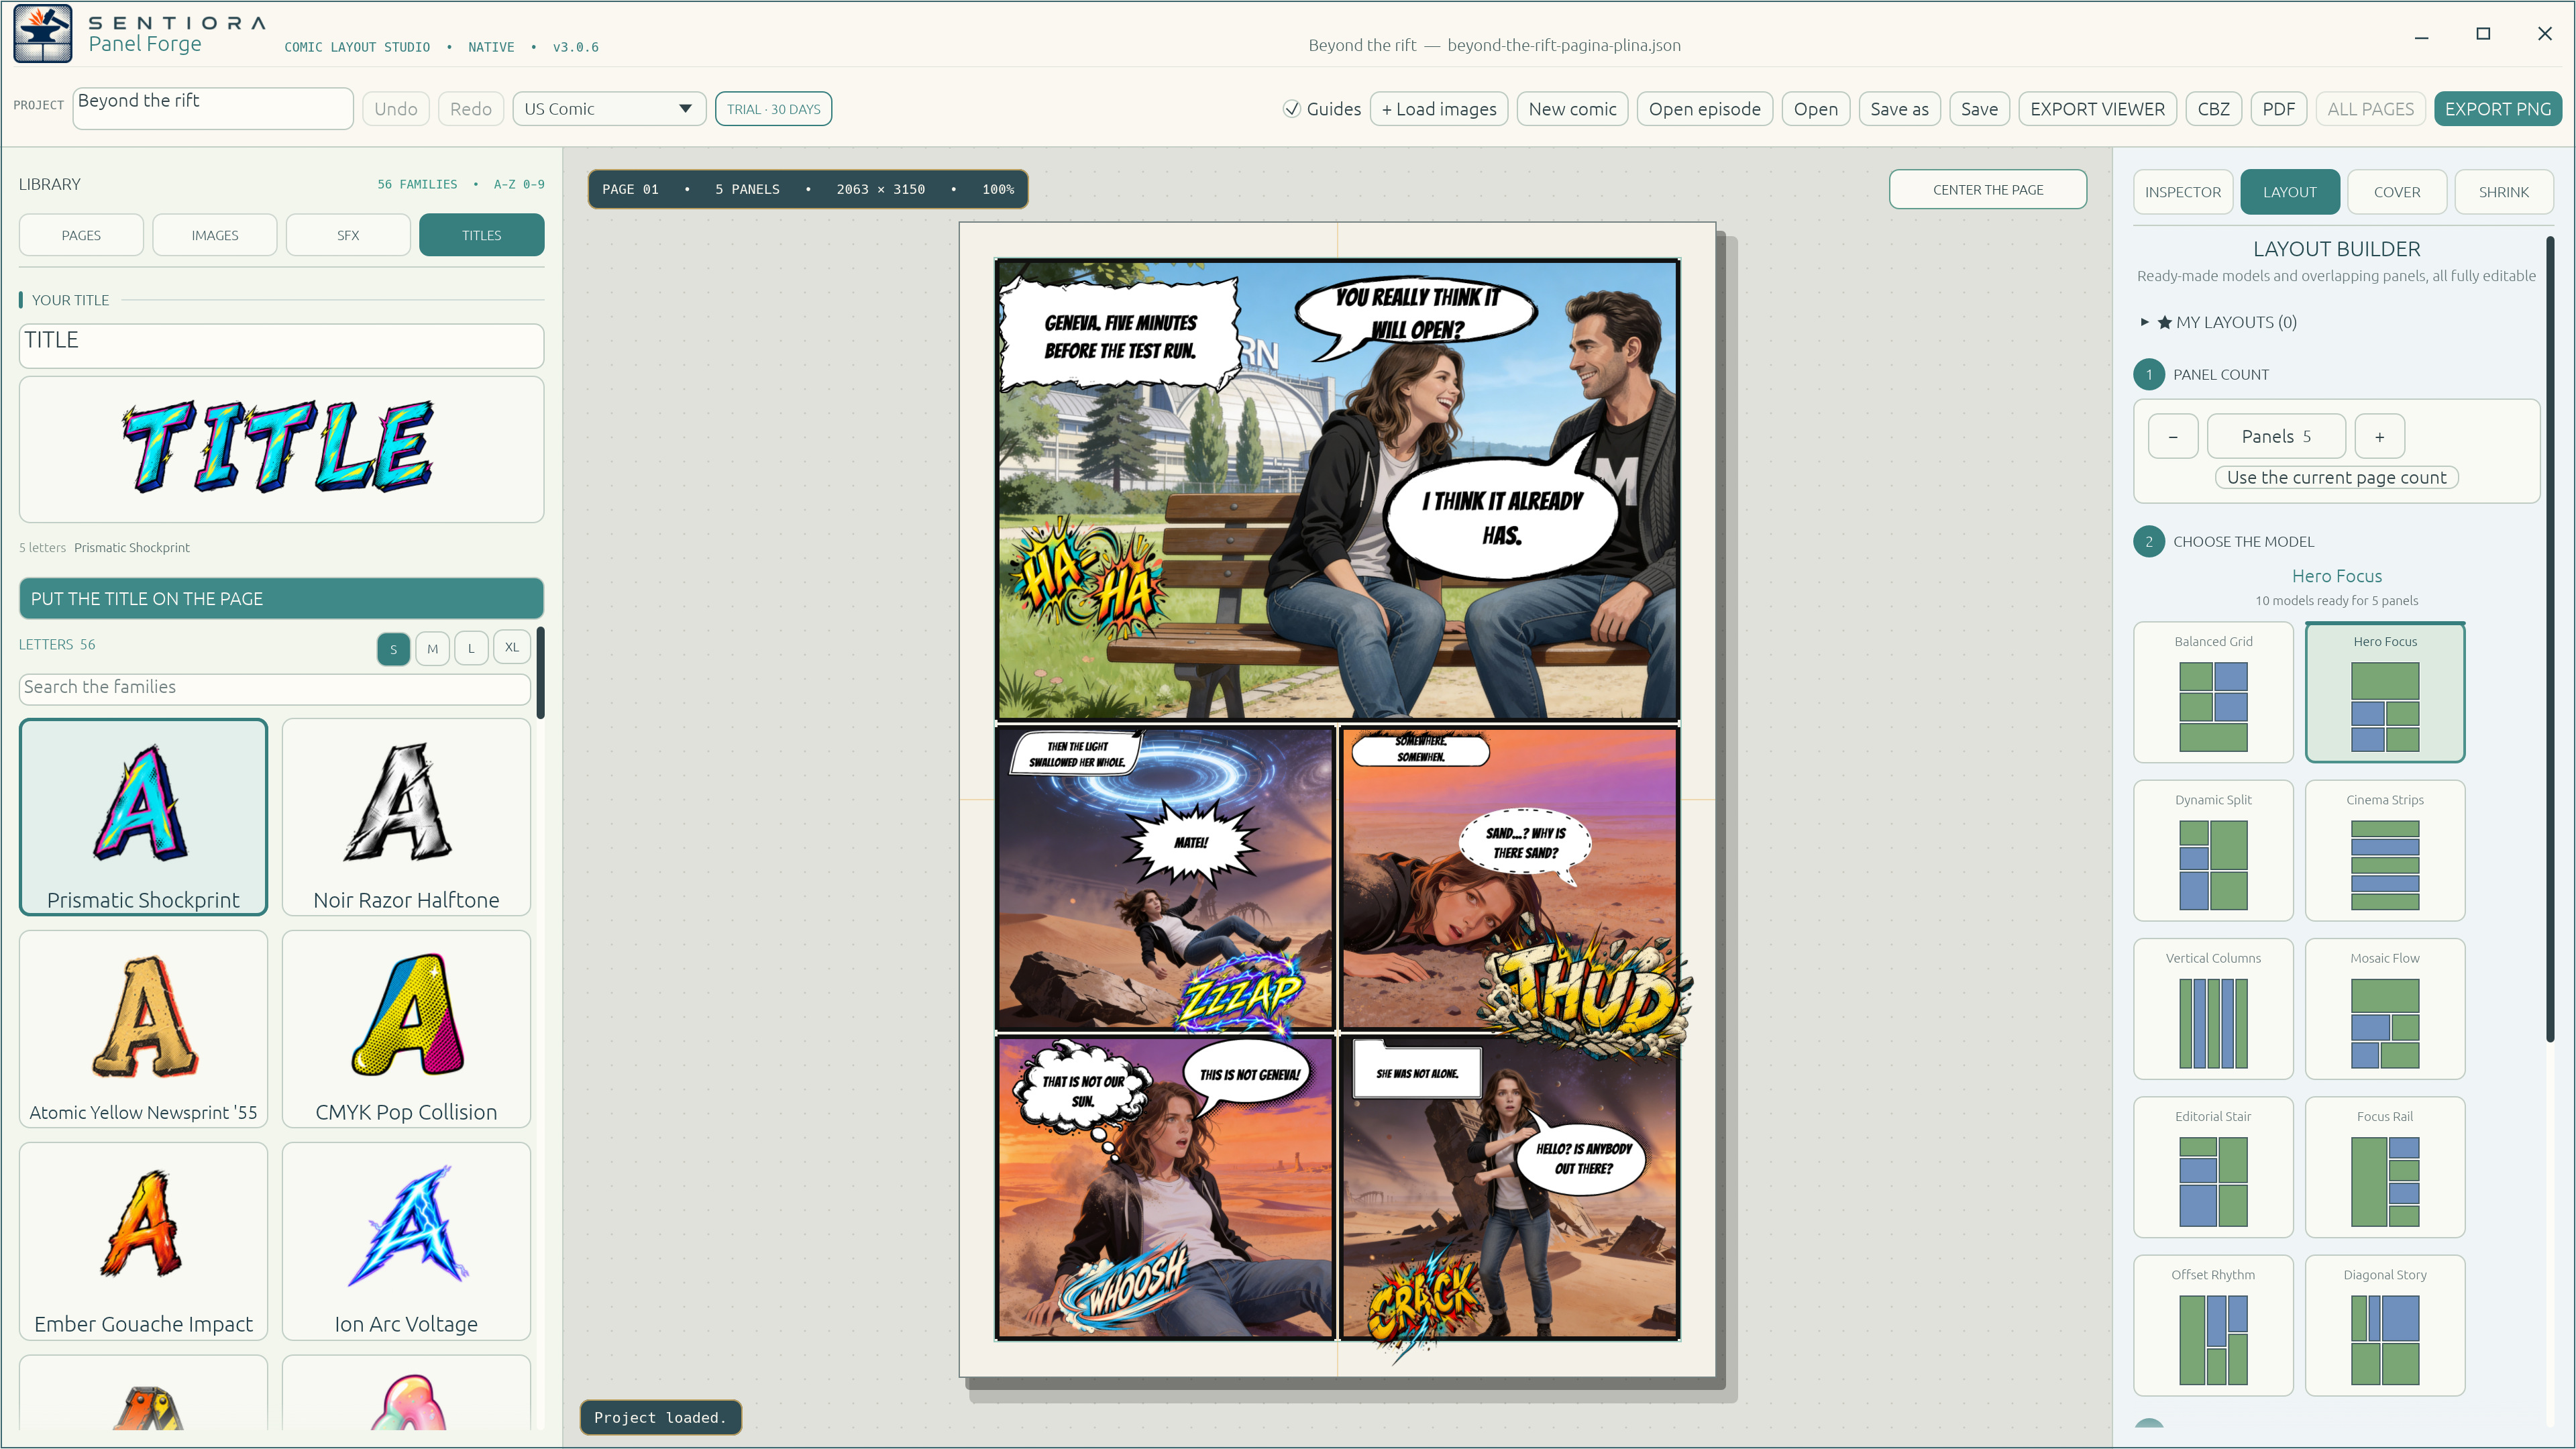Open the Shrink tab

(x=2503, y=192)
